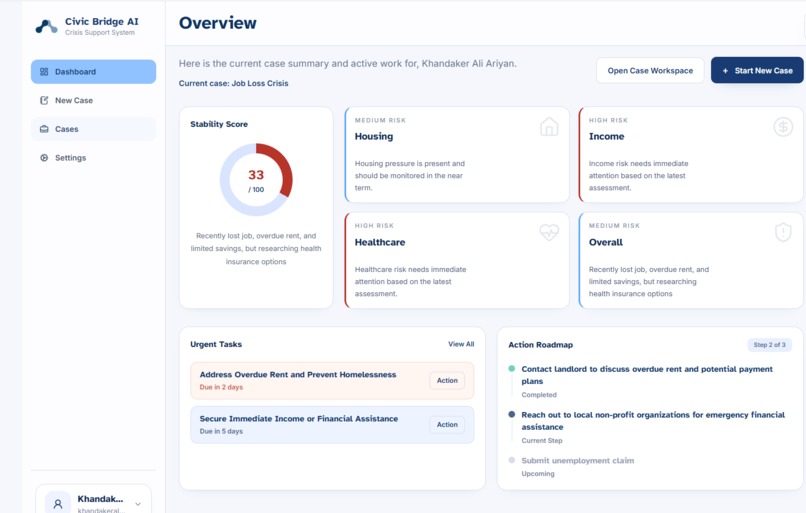
Task: Click the completed step dot for Contact landlord
Action: 511,369
